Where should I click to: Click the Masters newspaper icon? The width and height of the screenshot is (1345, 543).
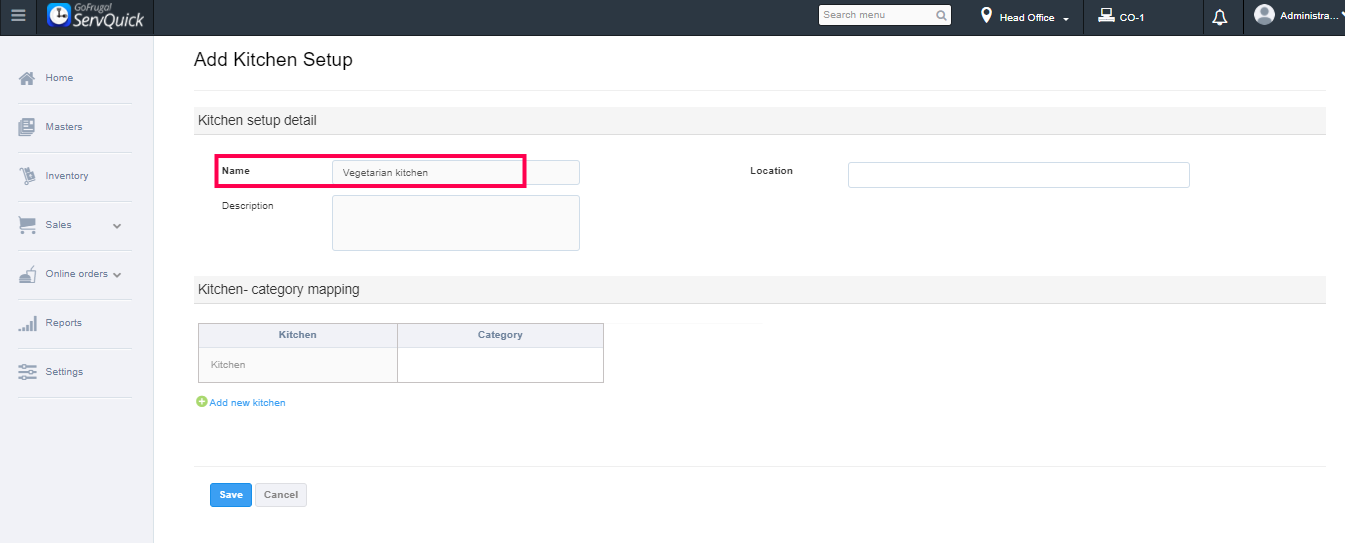tap(27, 127)
